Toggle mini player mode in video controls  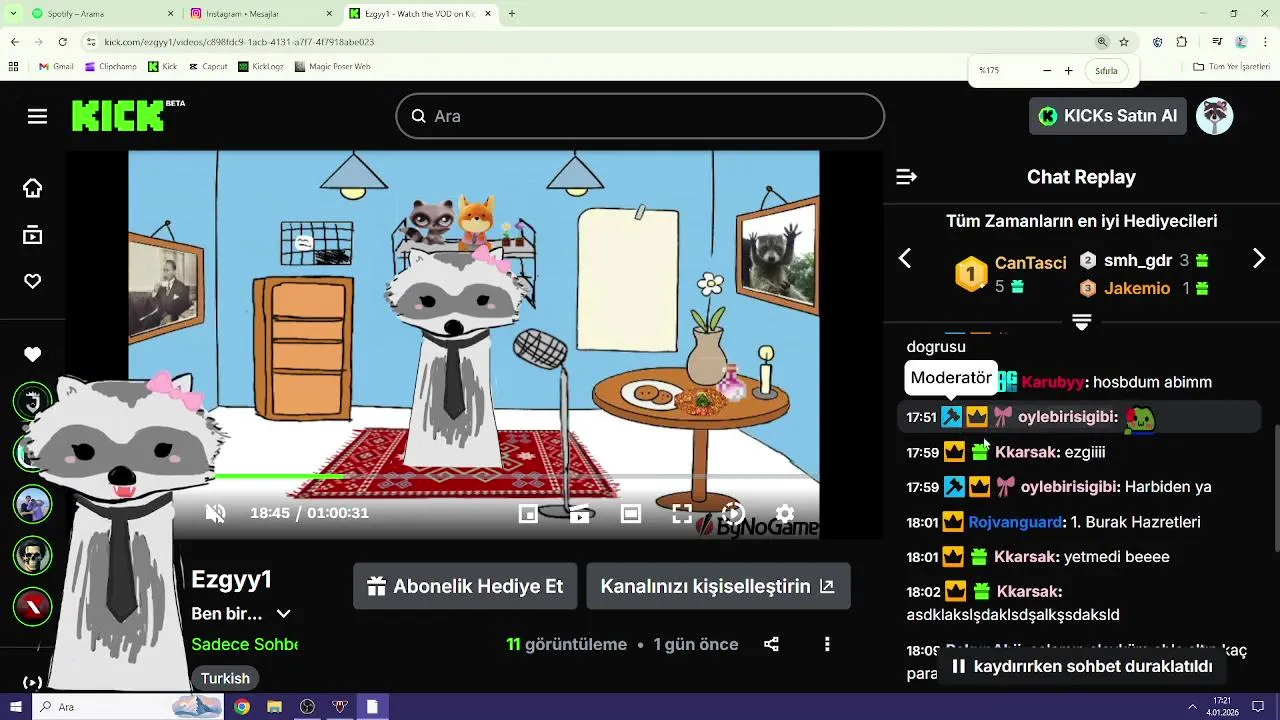coord(528,514)
